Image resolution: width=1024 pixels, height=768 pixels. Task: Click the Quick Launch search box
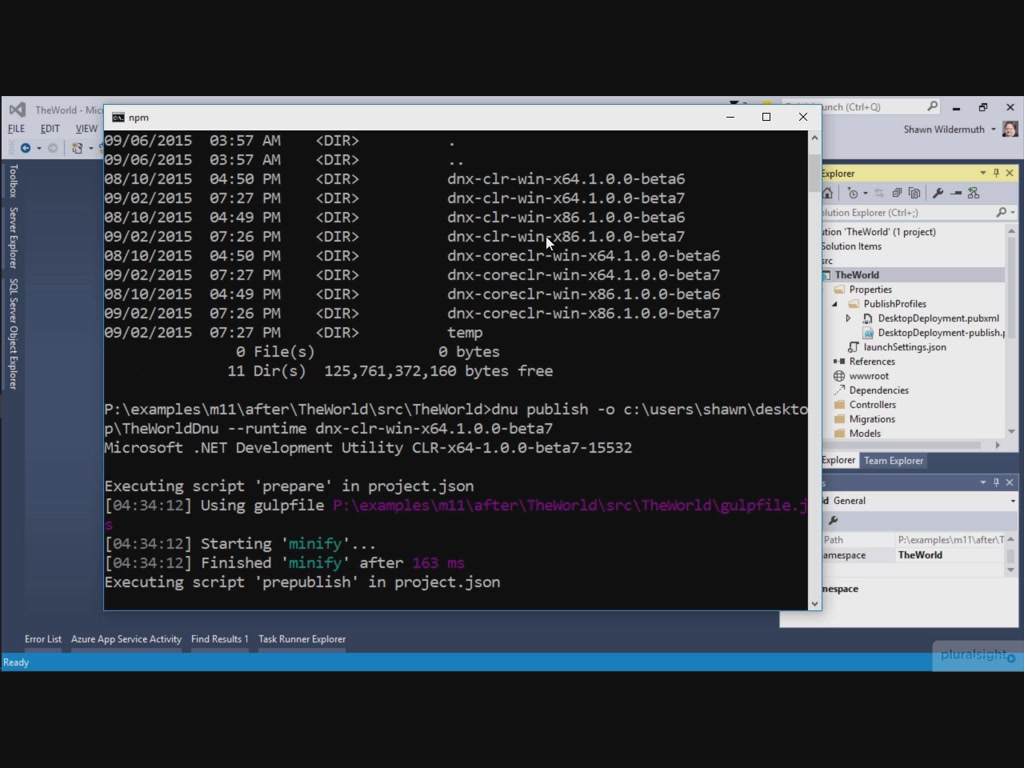tap(860, 106)
